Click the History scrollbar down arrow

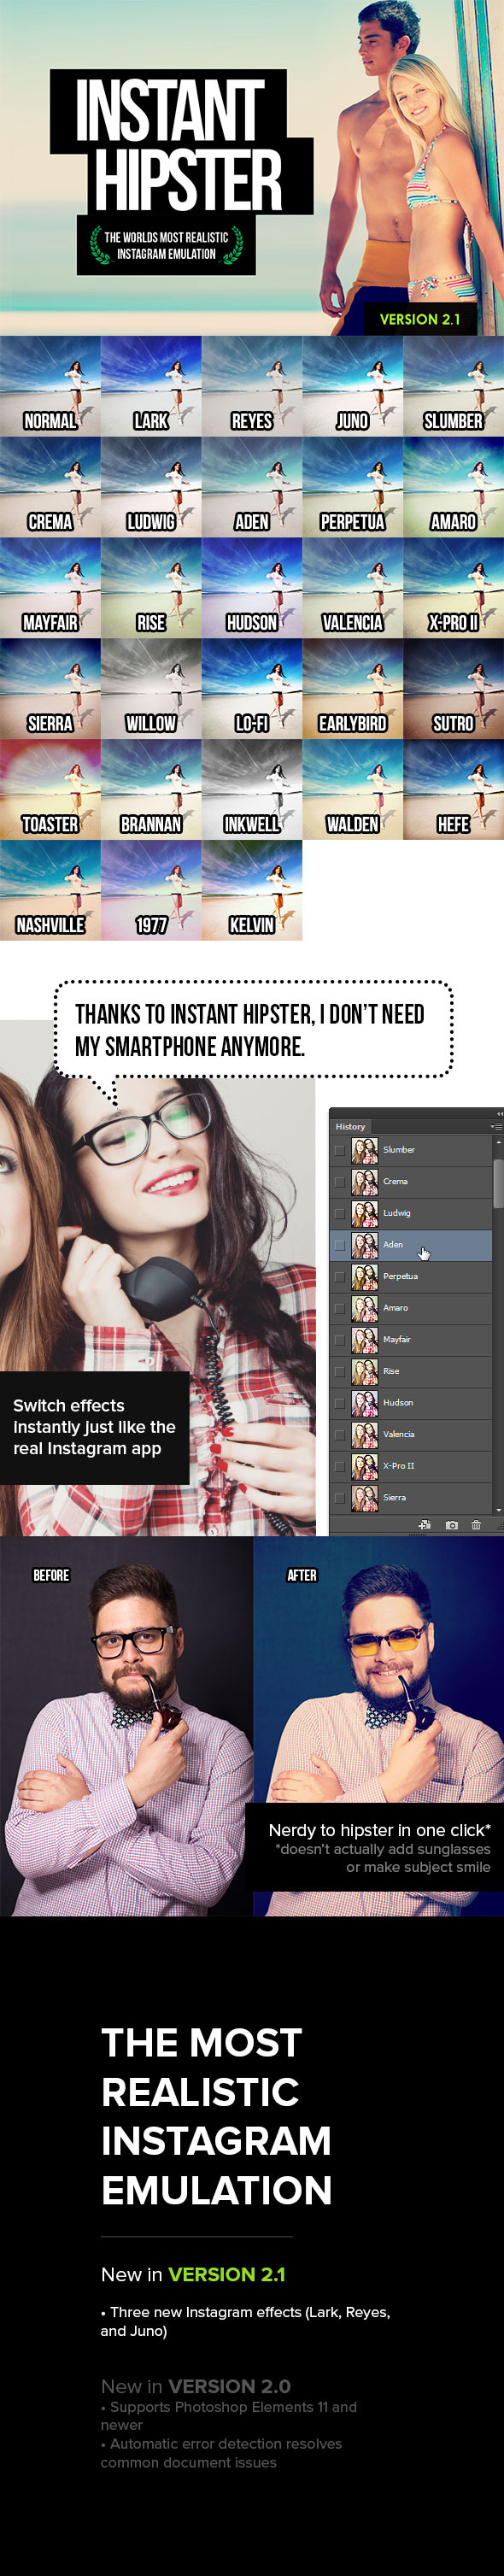click(498, 1509)
